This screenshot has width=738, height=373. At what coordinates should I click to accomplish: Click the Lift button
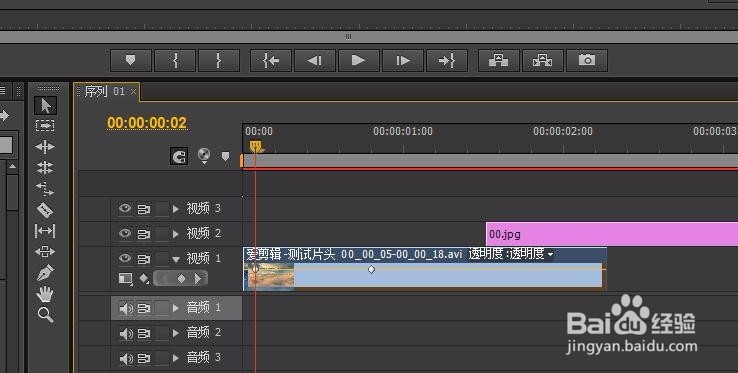[499, 60]
